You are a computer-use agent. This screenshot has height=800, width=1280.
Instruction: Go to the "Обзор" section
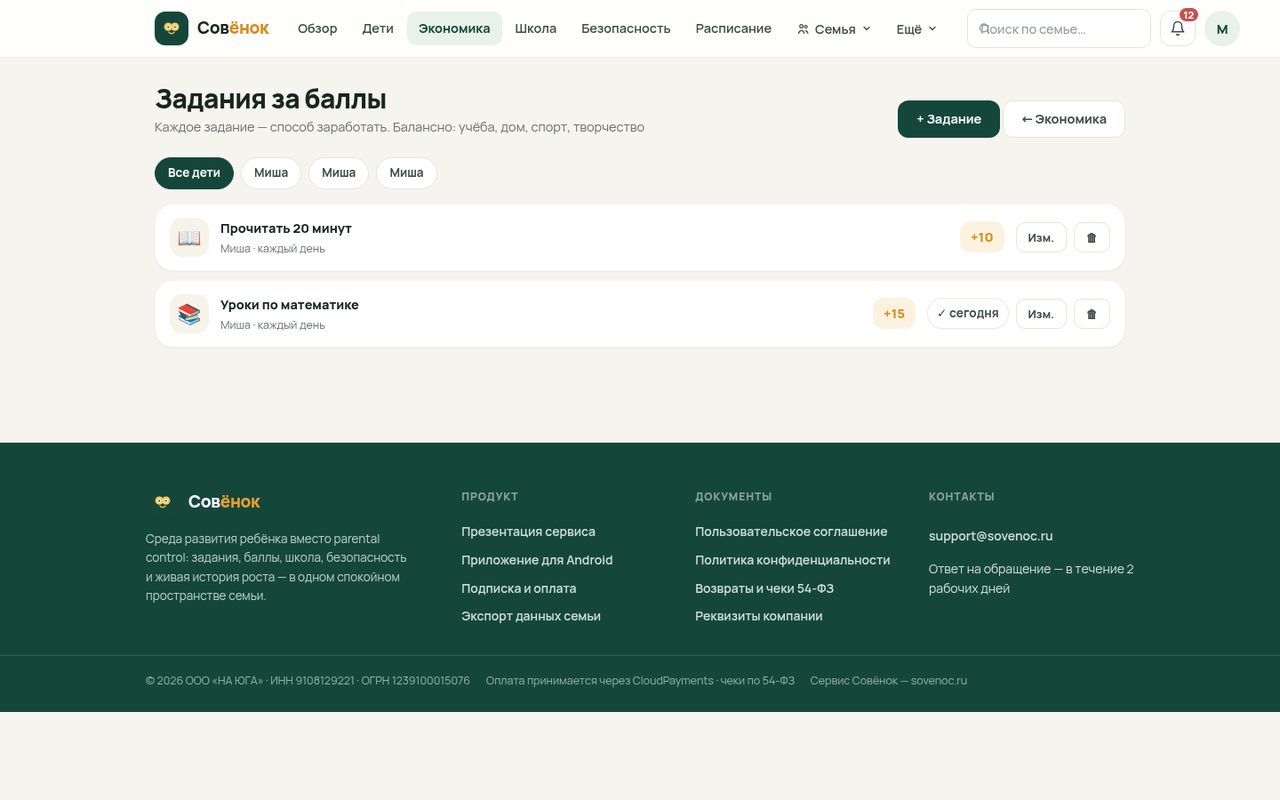tap(317, 29)
